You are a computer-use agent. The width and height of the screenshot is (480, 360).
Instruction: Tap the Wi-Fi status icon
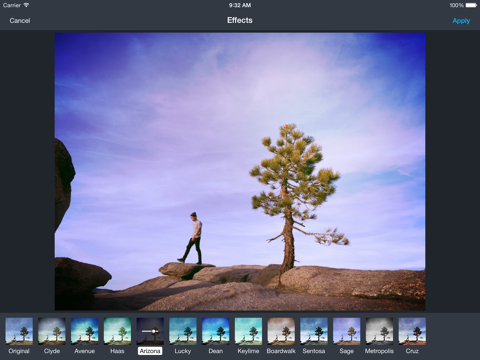tap(26, 5)
